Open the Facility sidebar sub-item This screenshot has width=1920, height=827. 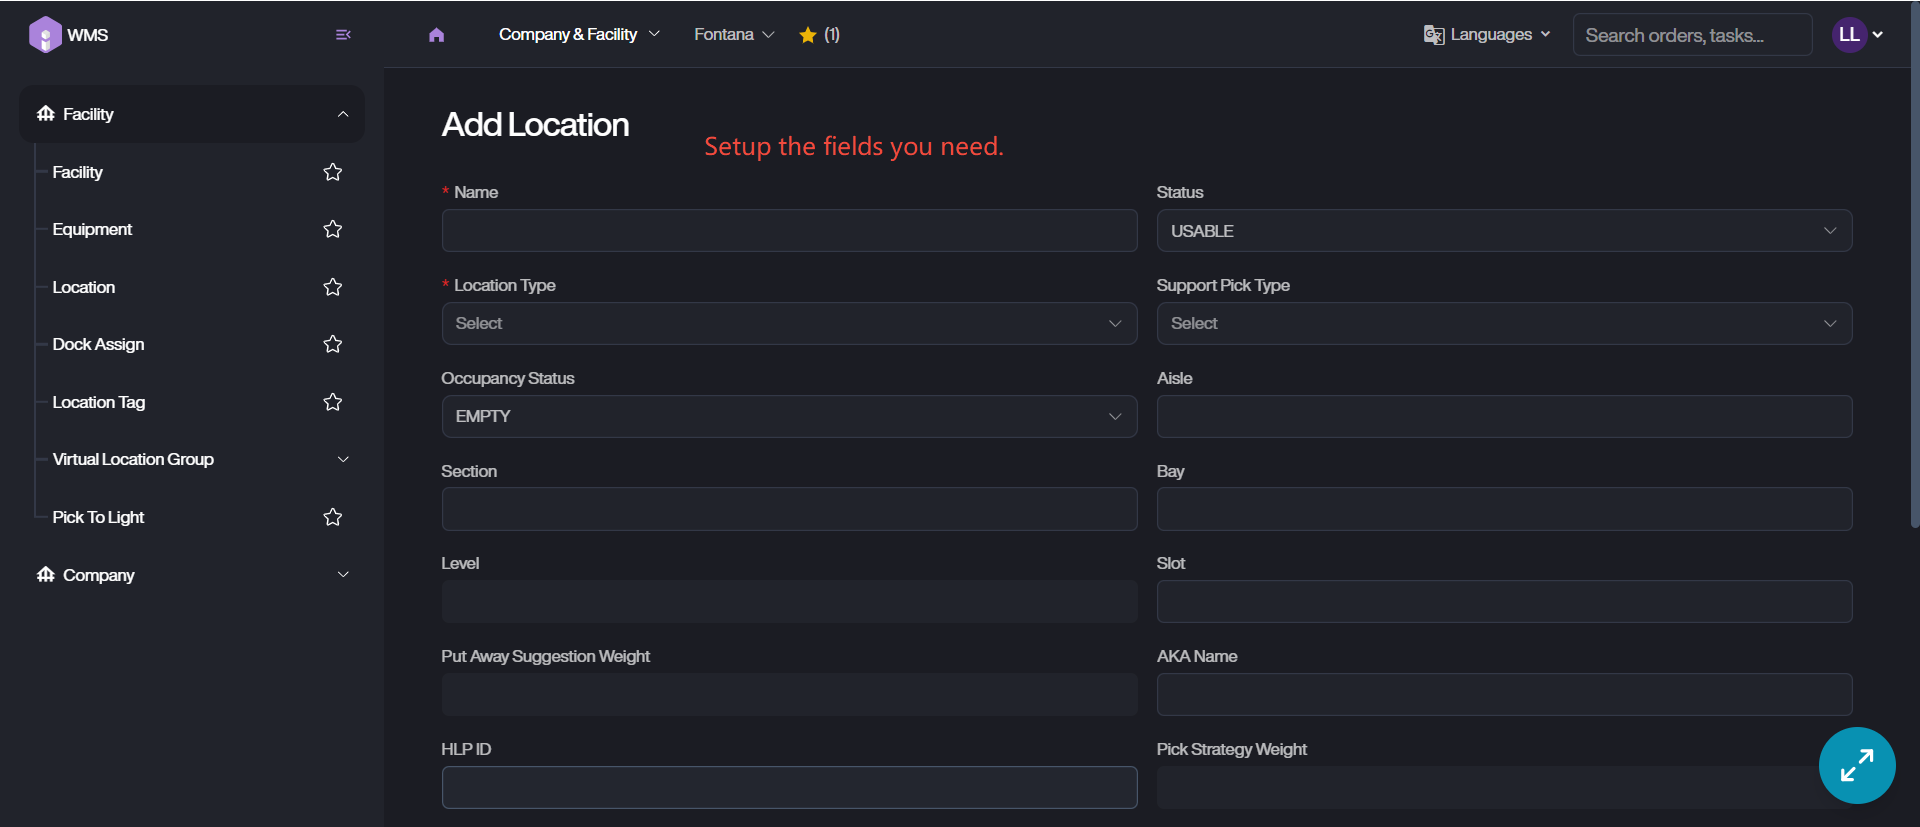[x=78, y=172]
